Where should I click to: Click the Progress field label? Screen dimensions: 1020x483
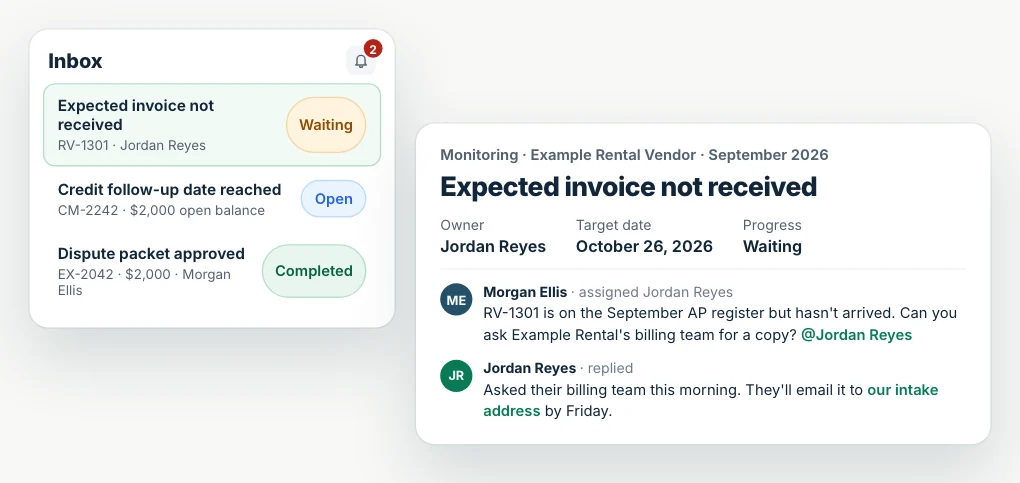point(772,225)
